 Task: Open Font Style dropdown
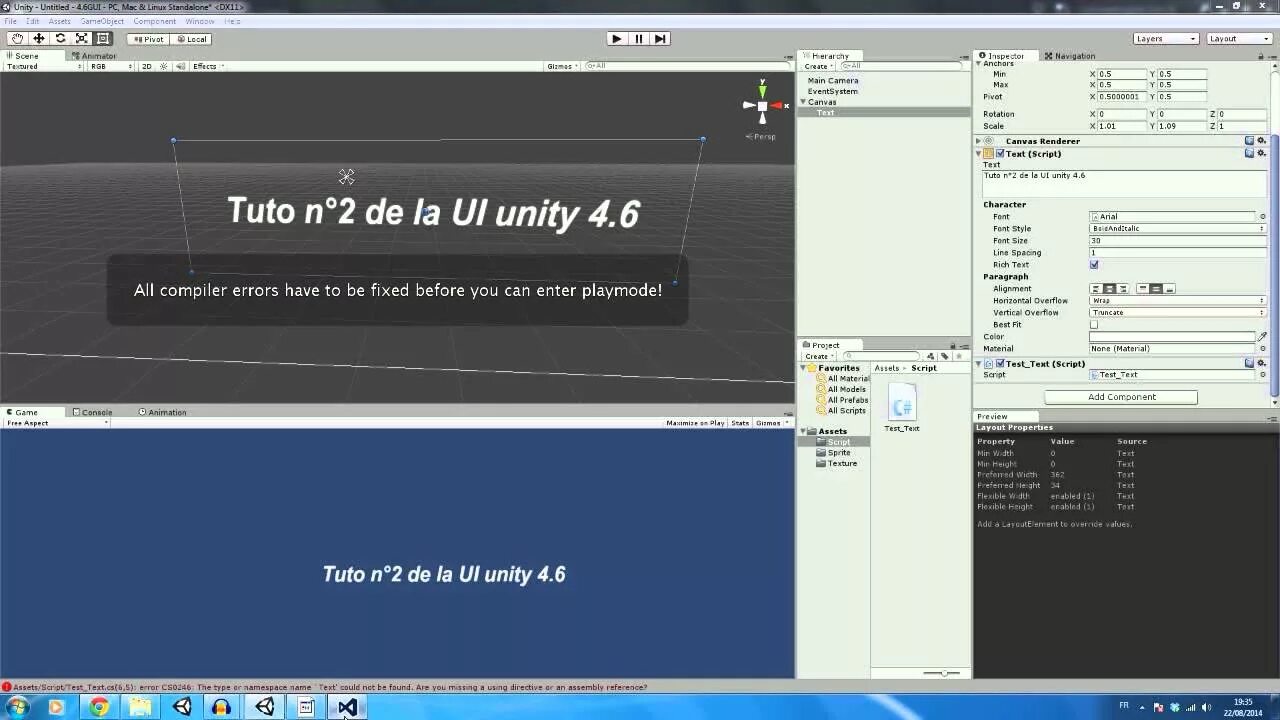pyautogui.click(x=1178, y=229)
